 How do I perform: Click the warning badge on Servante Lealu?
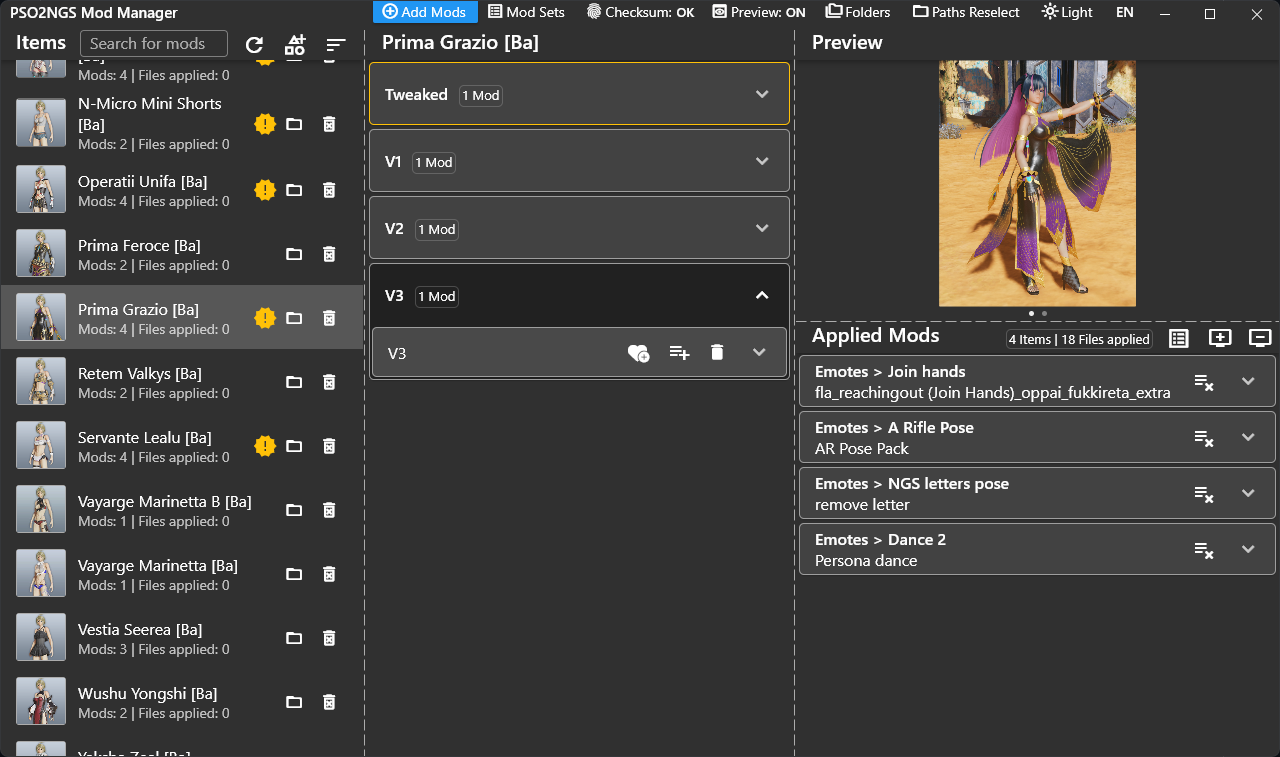point(264,446)
